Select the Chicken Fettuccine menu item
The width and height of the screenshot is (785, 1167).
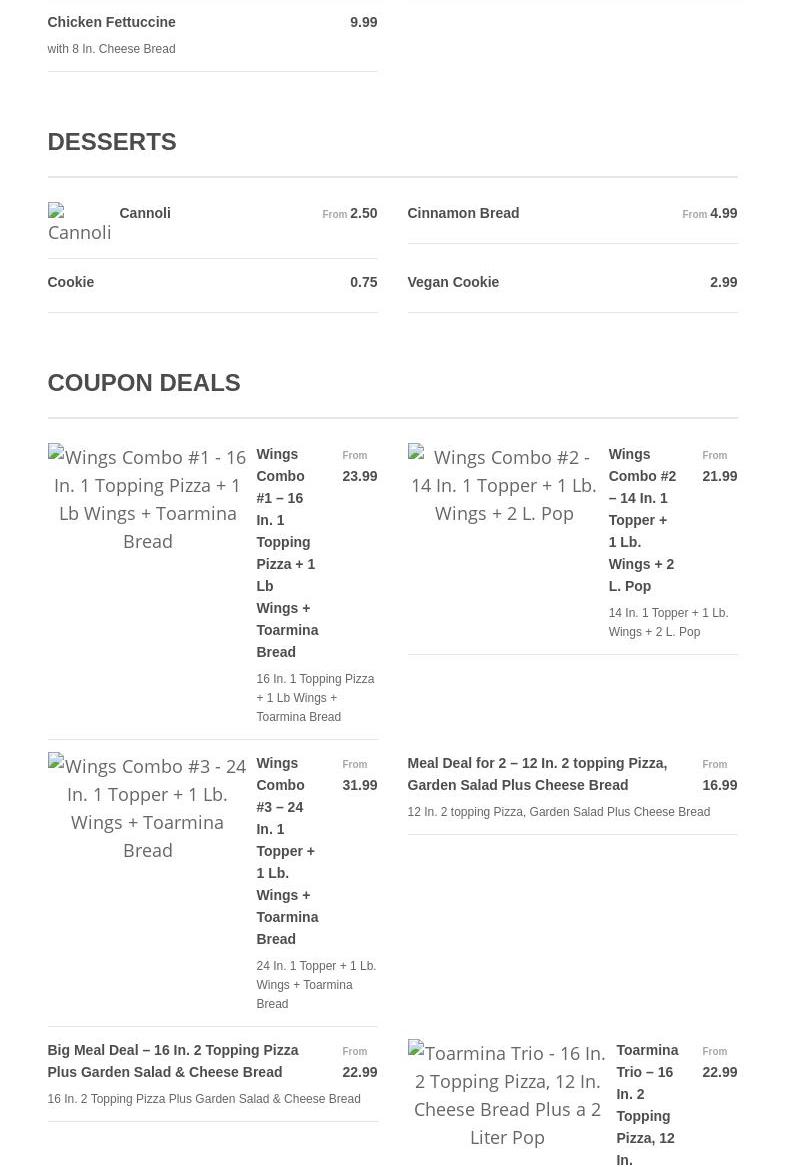[111, 22]
